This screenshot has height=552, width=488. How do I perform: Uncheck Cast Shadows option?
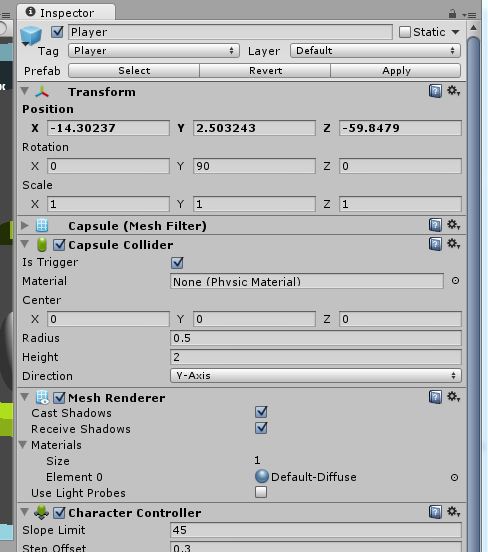tap(261, 412)
